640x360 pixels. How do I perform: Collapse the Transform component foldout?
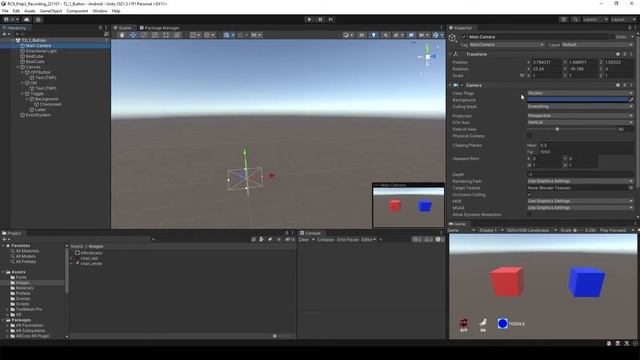point(450,54)
